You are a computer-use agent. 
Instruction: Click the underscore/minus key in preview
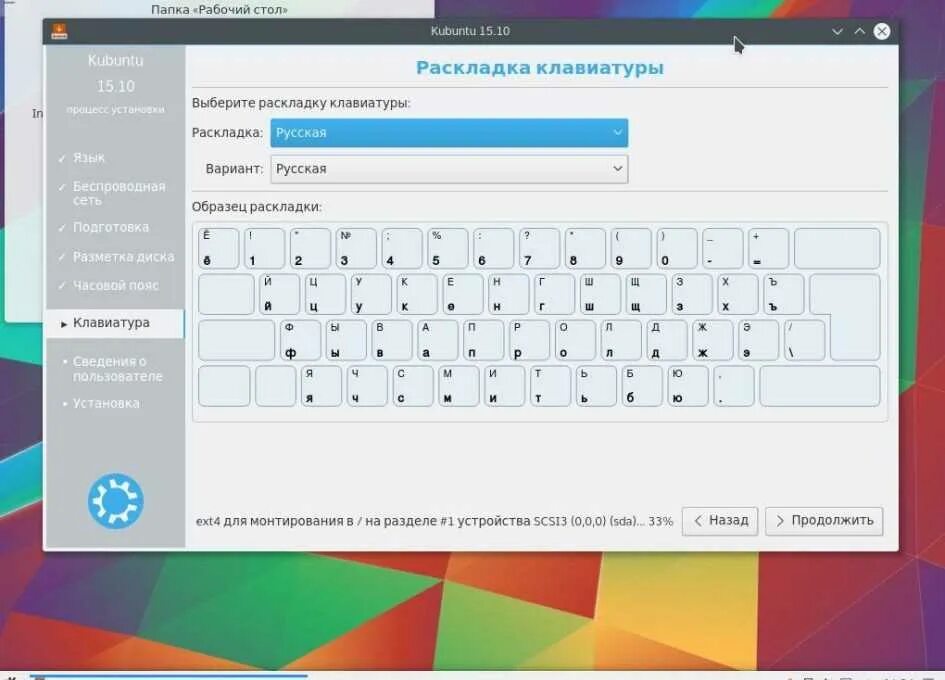point(723,248)
